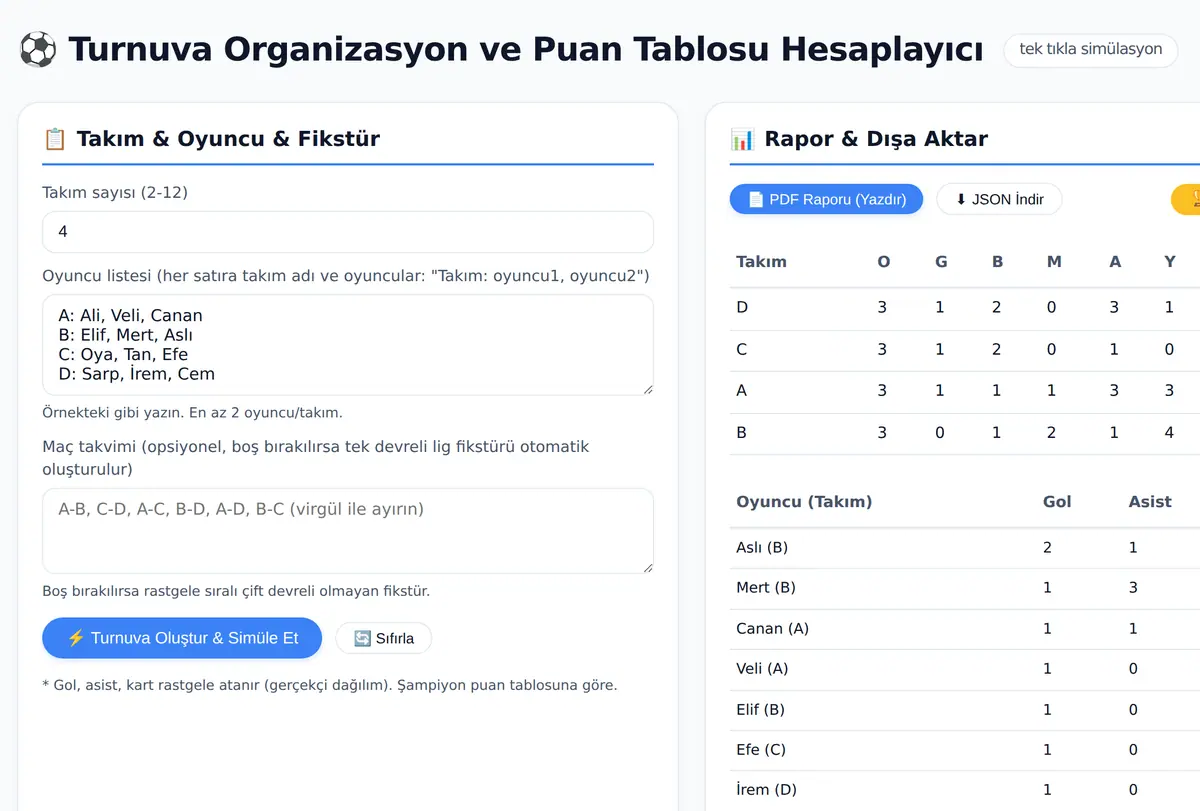Click the 'O' column header
Screen dimensions: 1200x811
pyautogui.click(x=883, y=262)
